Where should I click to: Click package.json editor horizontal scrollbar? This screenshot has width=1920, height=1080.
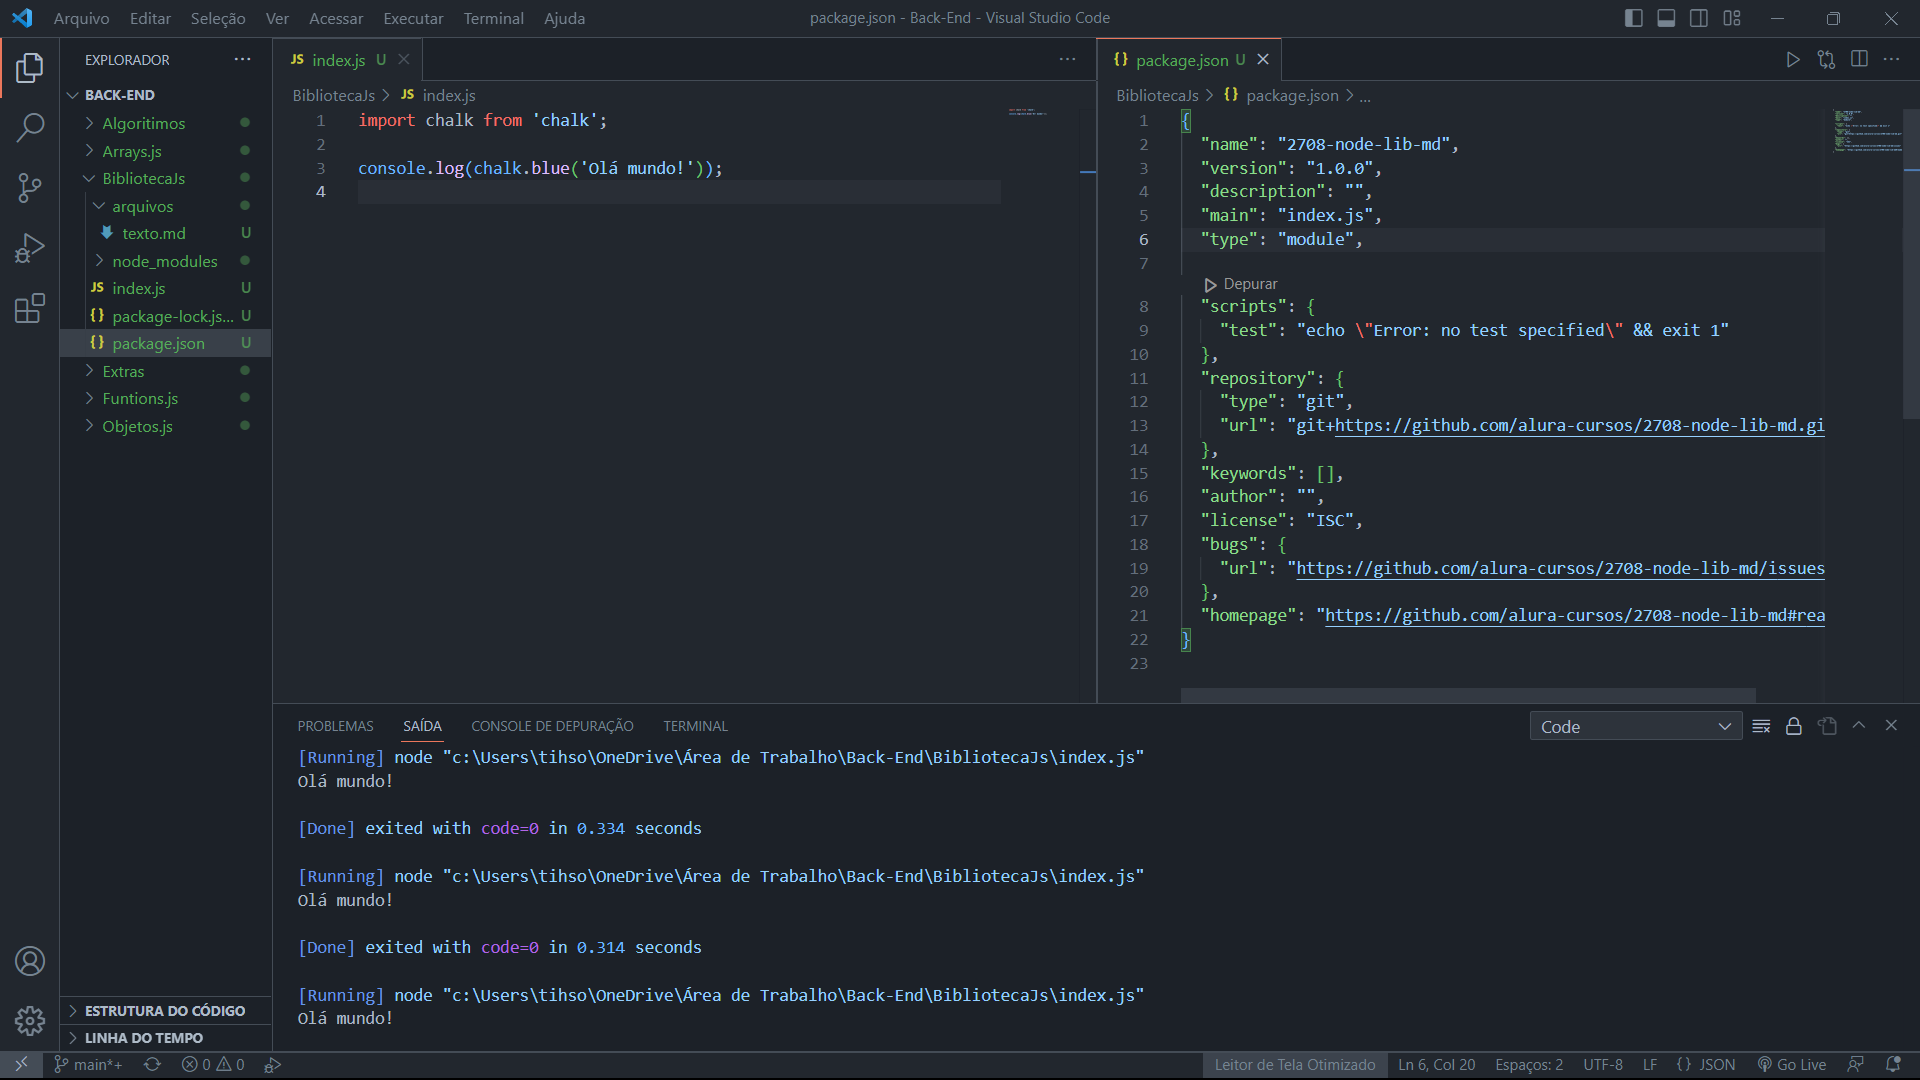click(x=1467, y=694)
